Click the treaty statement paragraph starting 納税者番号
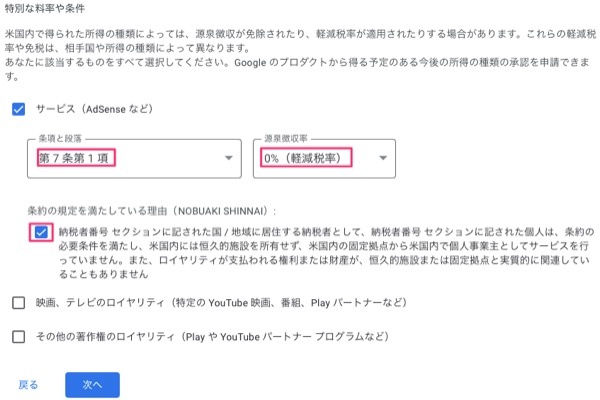The image size is (600, 400). tap(326, 253)
